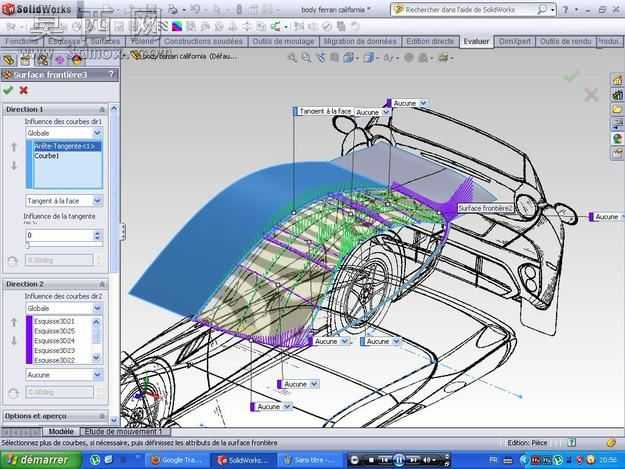Switch to Google Tra... taskbar button
Viewport: 625px width, 469px height.
coord(177,460)
